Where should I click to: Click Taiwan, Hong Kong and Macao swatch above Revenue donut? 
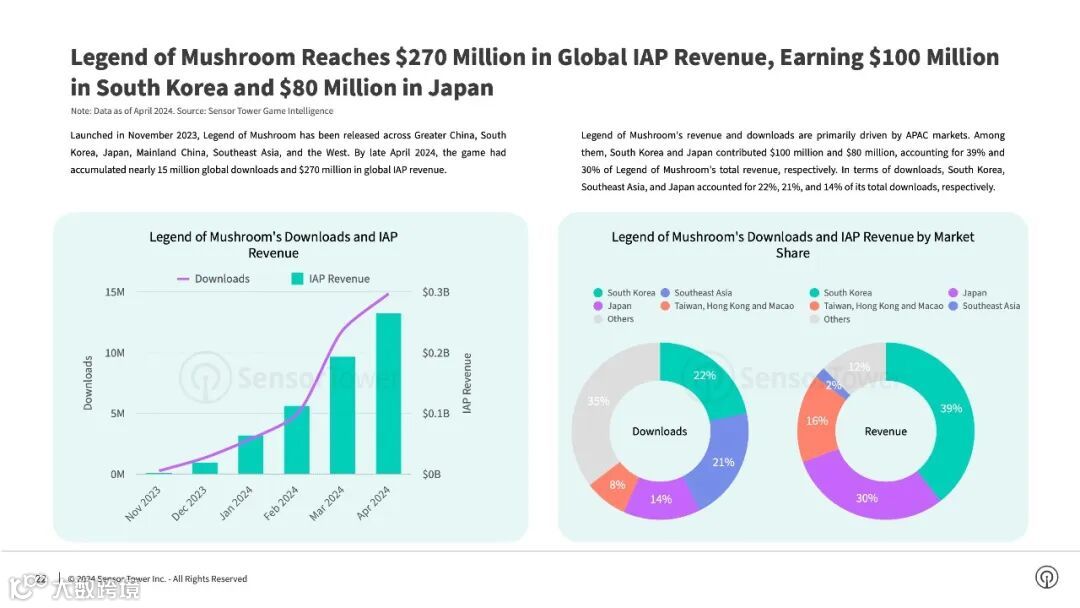tap(814, 306)
